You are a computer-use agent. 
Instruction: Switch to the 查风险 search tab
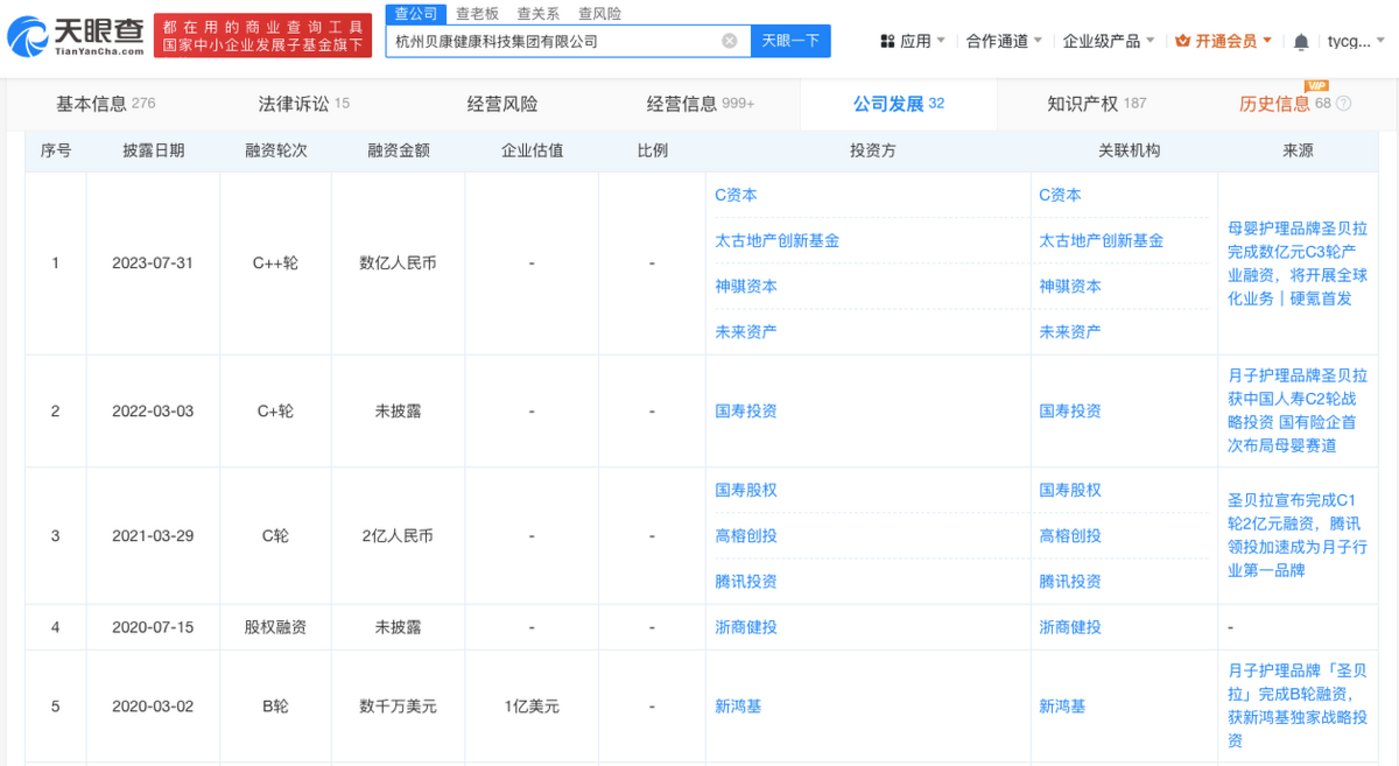(599, 14)
